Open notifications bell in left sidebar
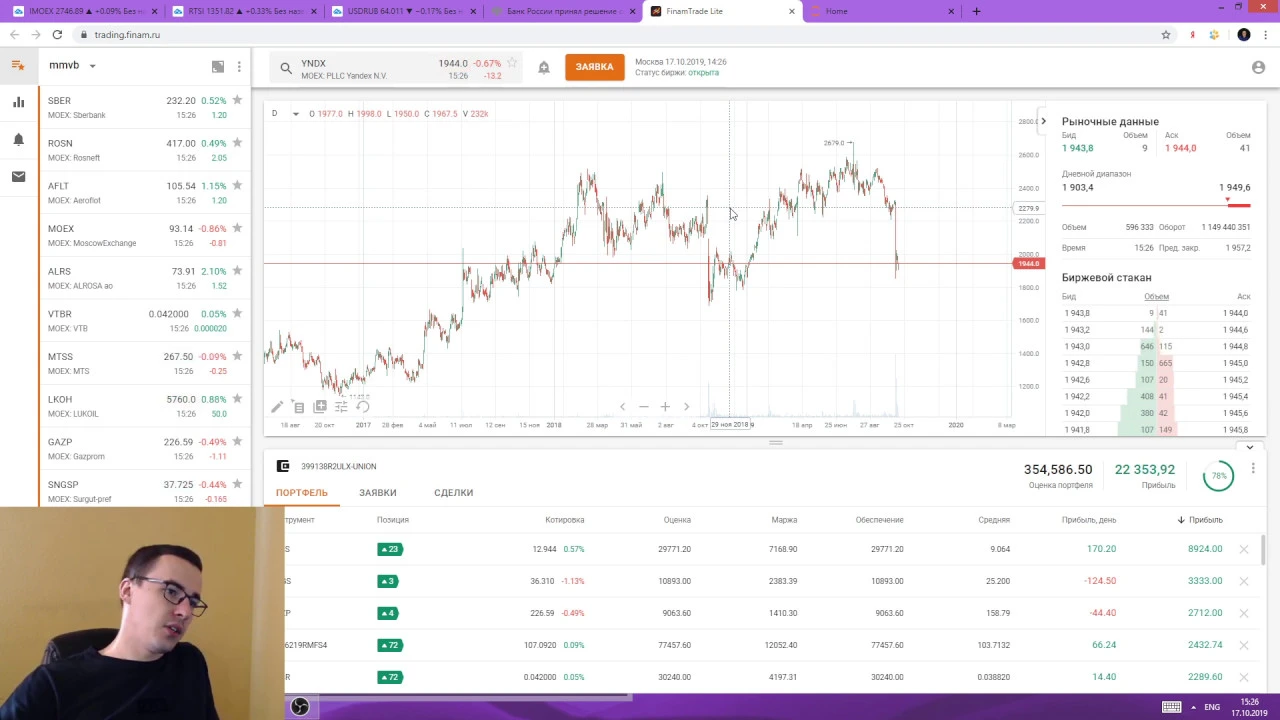Image resolution: width=1280 pixels, height=720 pixels. pyautogui.click(x=18, y=140)
